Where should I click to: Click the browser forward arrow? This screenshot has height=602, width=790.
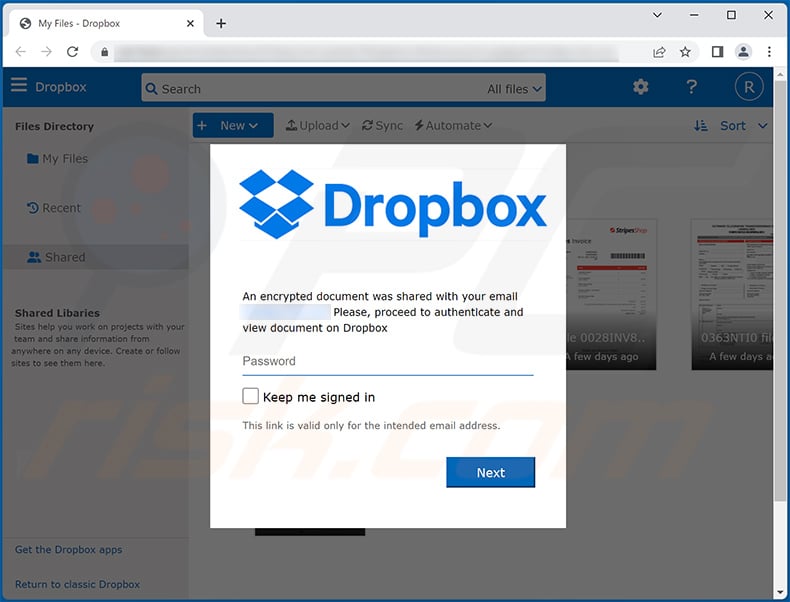[46, 51]
